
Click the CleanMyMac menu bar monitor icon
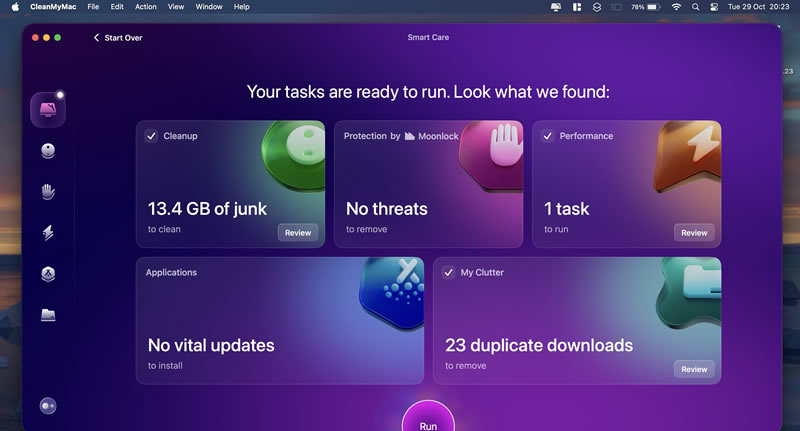click(x=556, y=7)
